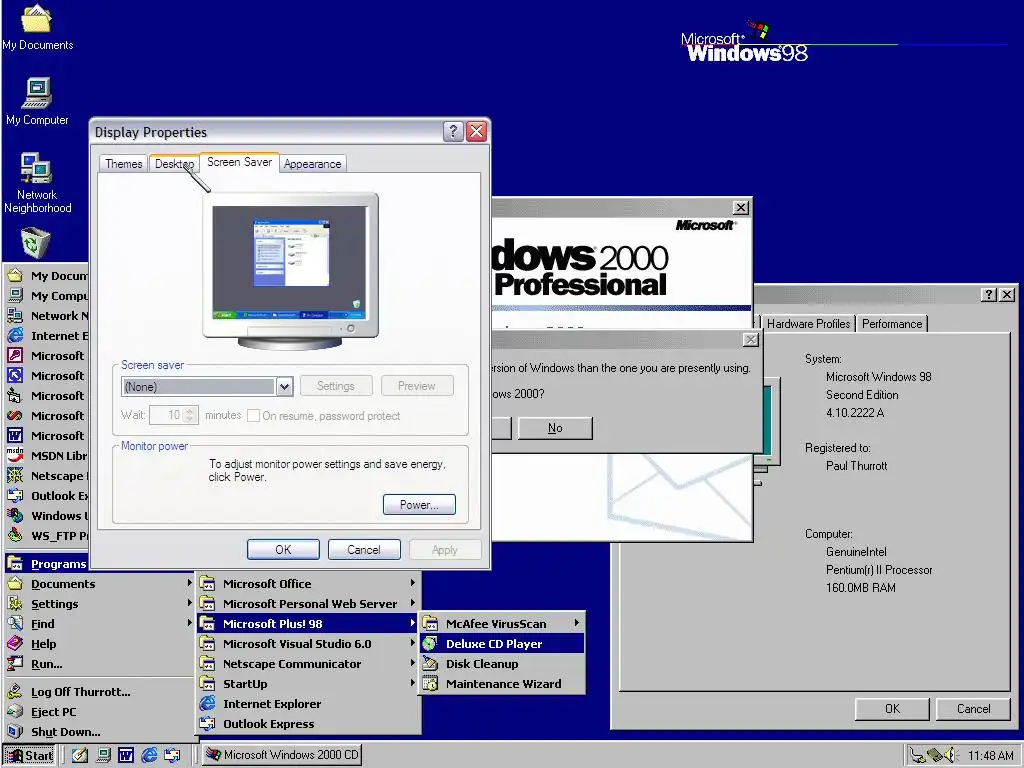This screenshot has width=1024, height=768.
Task: Select Microsoft Windows 2000 CD taskbar button
Action: pyautogui.click(x=281, y=755)
